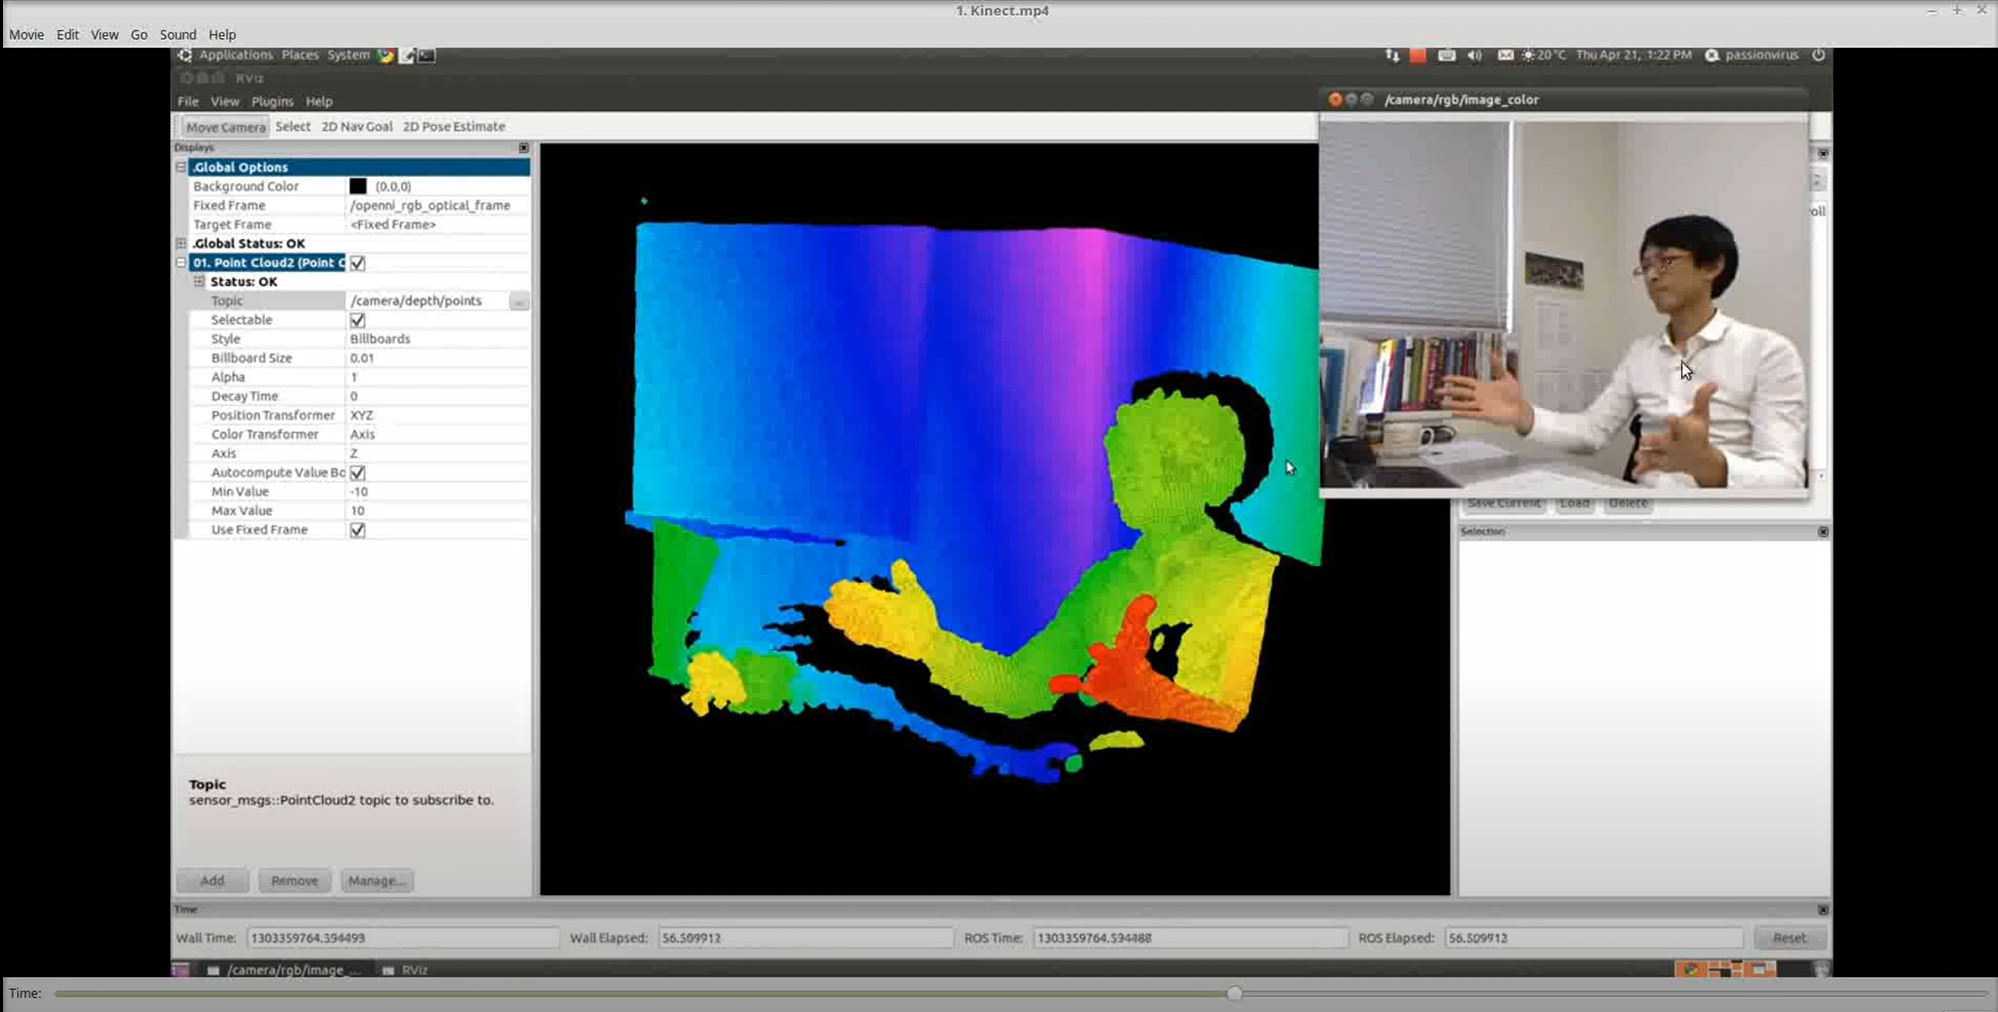The height and width of the screenshot is (1012, 1998).
Task: Collapse the Global Options tree node
Action: tap(181, 167)
